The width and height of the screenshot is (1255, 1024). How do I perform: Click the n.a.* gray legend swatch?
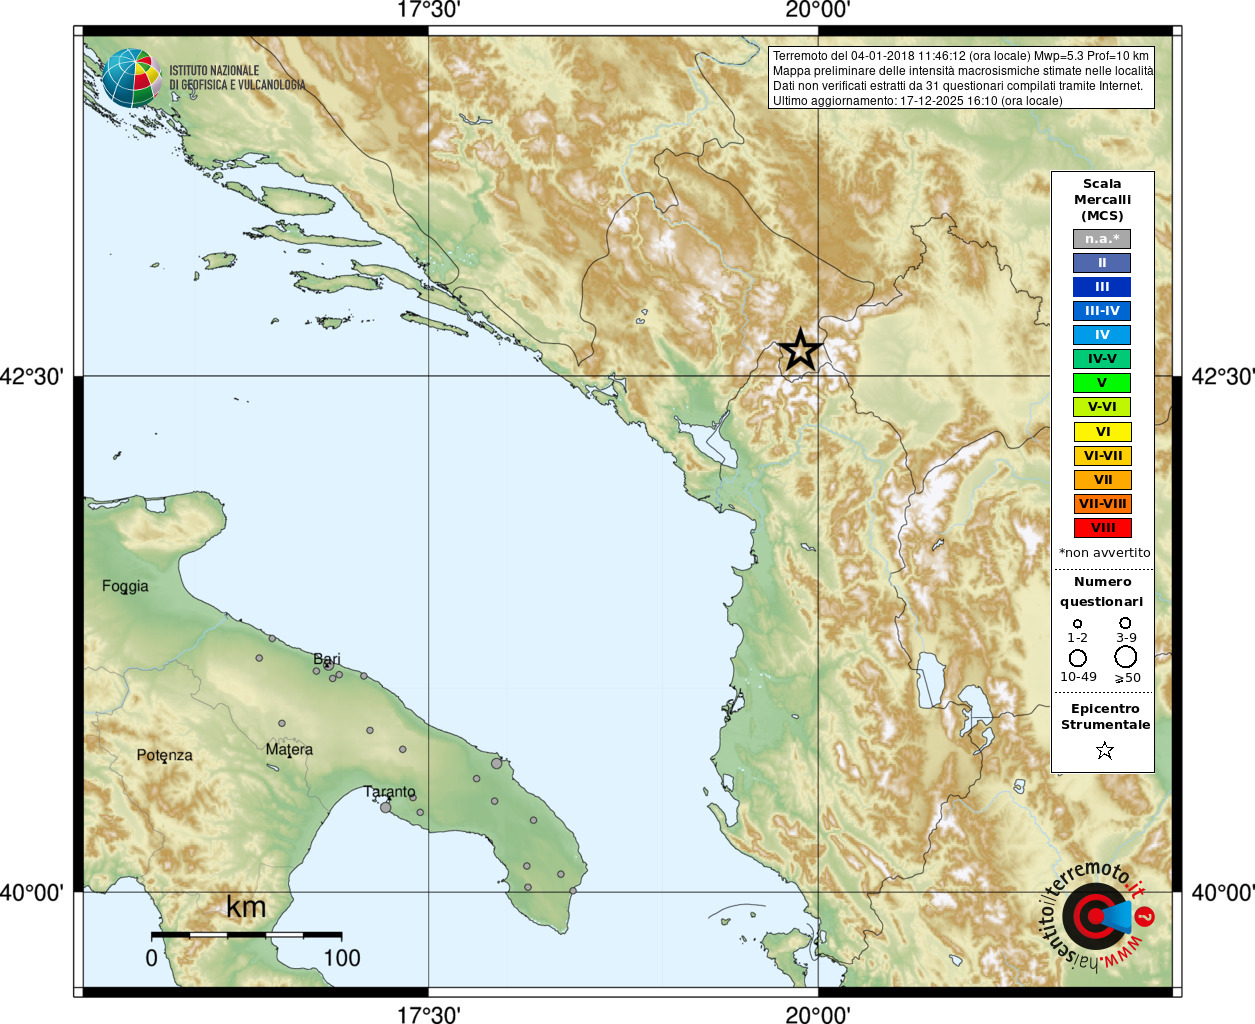[1102, 239]
